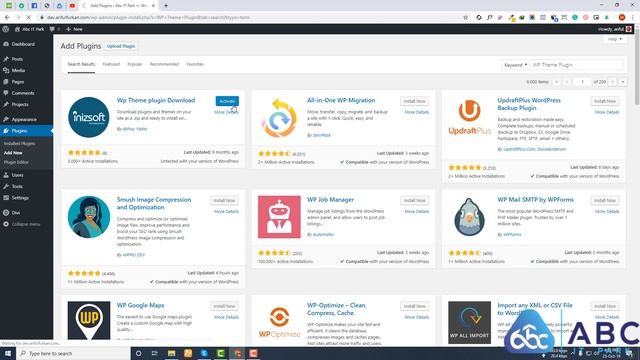The image size is (640, 360).
Task: View More Details for Smush
Action: [226, 212]
